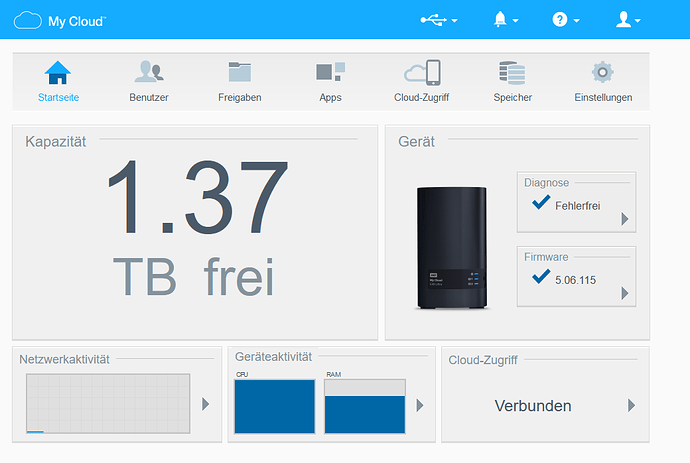Screen dimensions: 690x463
Task: Expand Netzwerkaktivität with the arrow
Action: [206, 404]
